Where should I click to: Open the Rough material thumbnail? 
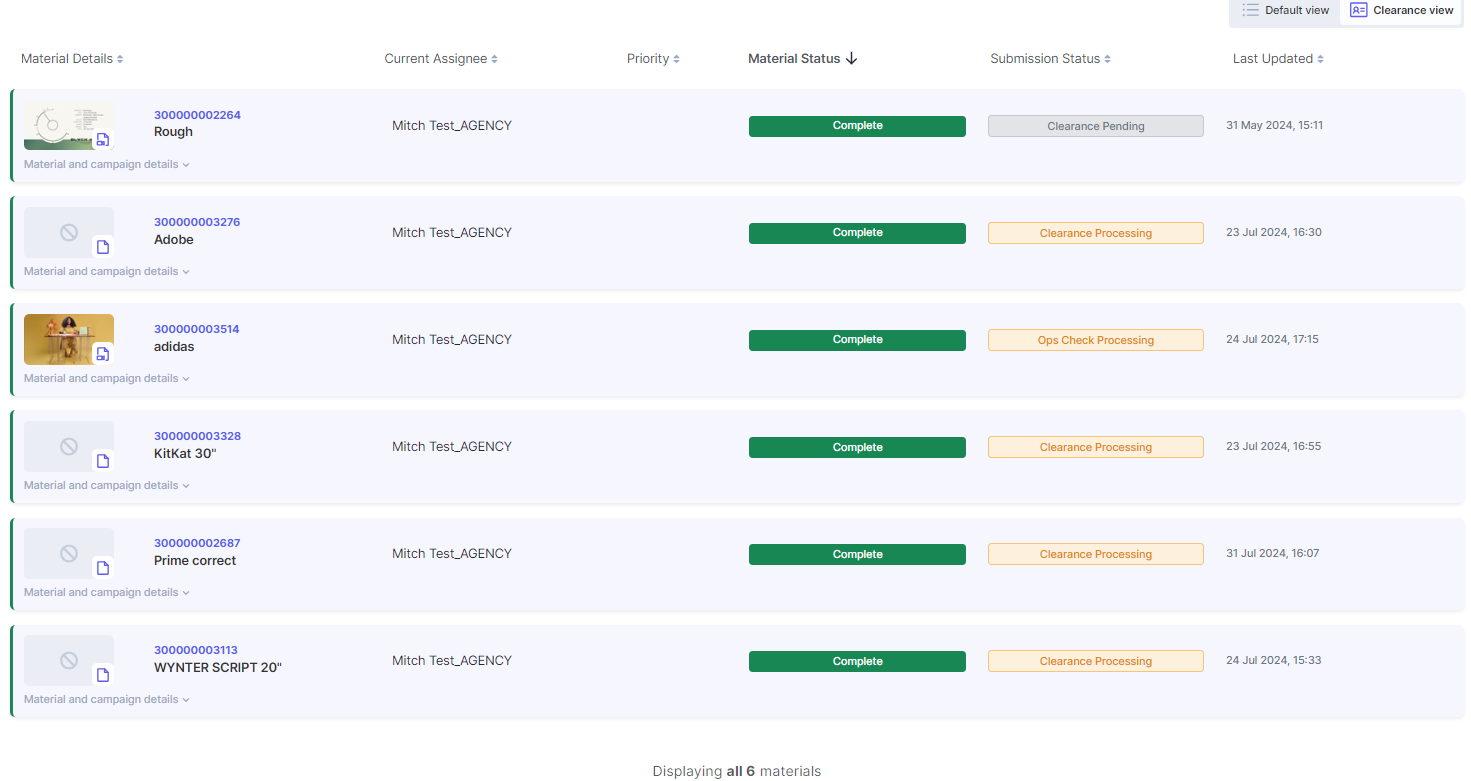click(x=68, y=125)
